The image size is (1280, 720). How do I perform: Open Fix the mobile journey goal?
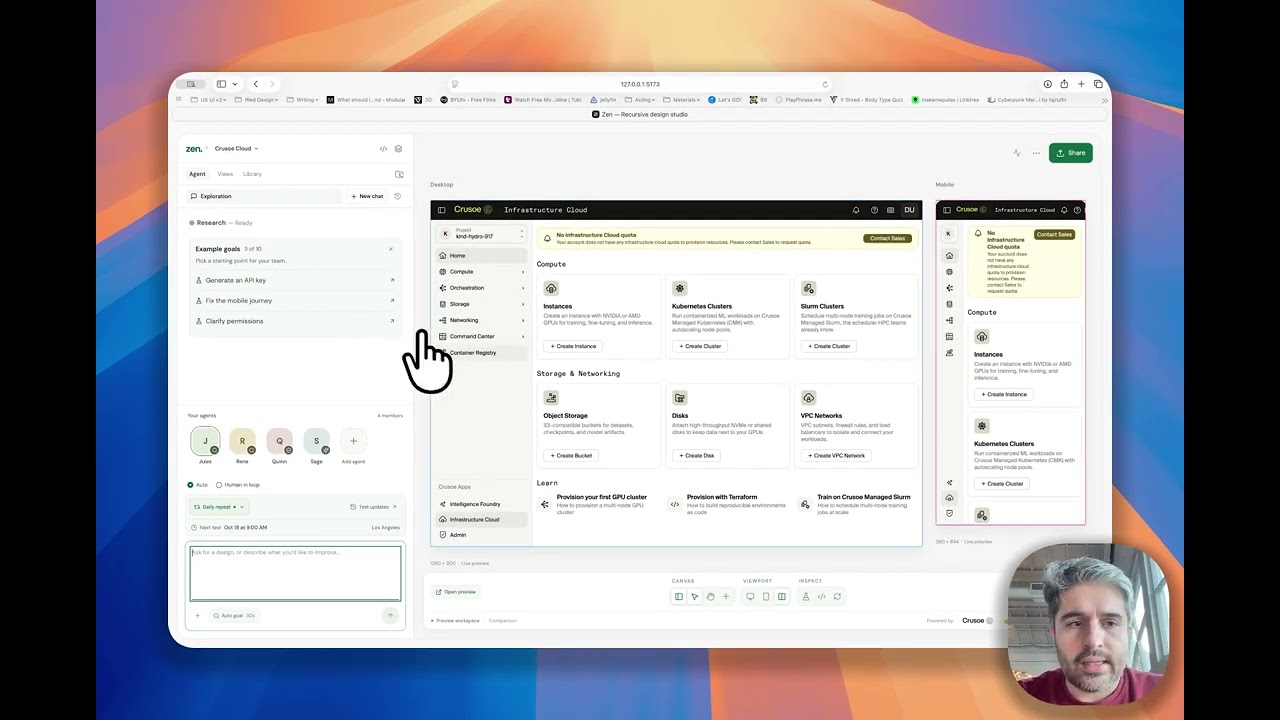coord(295,301)
